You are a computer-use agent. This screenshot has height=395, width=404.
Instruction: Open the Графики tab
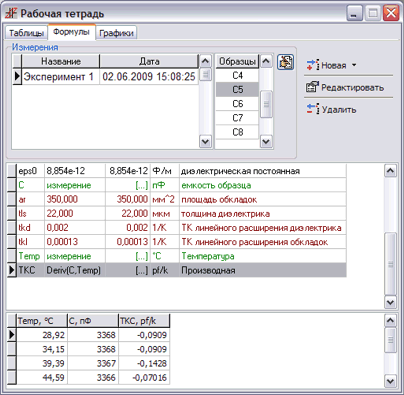(x=116, y=33)
